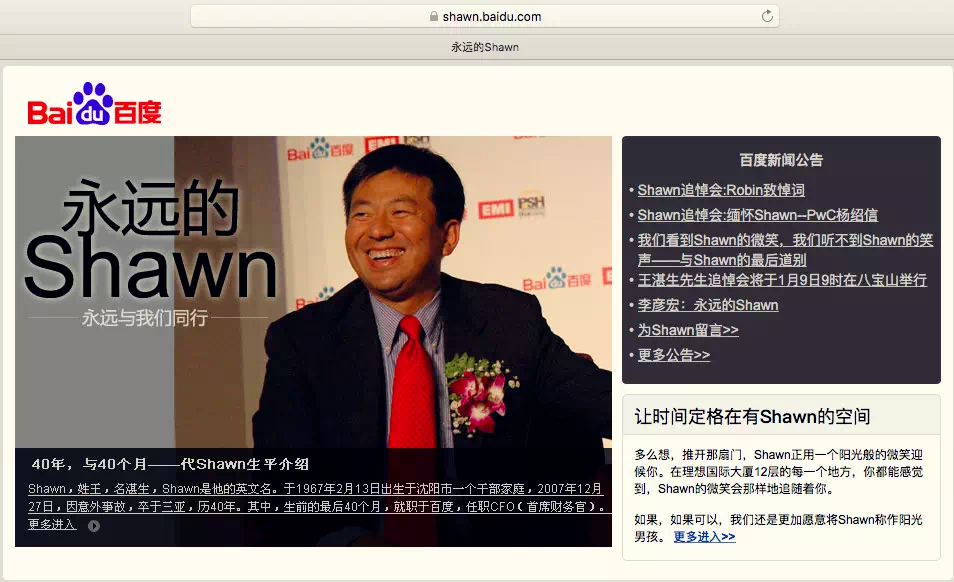Image resolution: width=954 pixels, height=582 pixels.
Task: Click the round arrow icon after 更多进入
Action: [94, 526]
